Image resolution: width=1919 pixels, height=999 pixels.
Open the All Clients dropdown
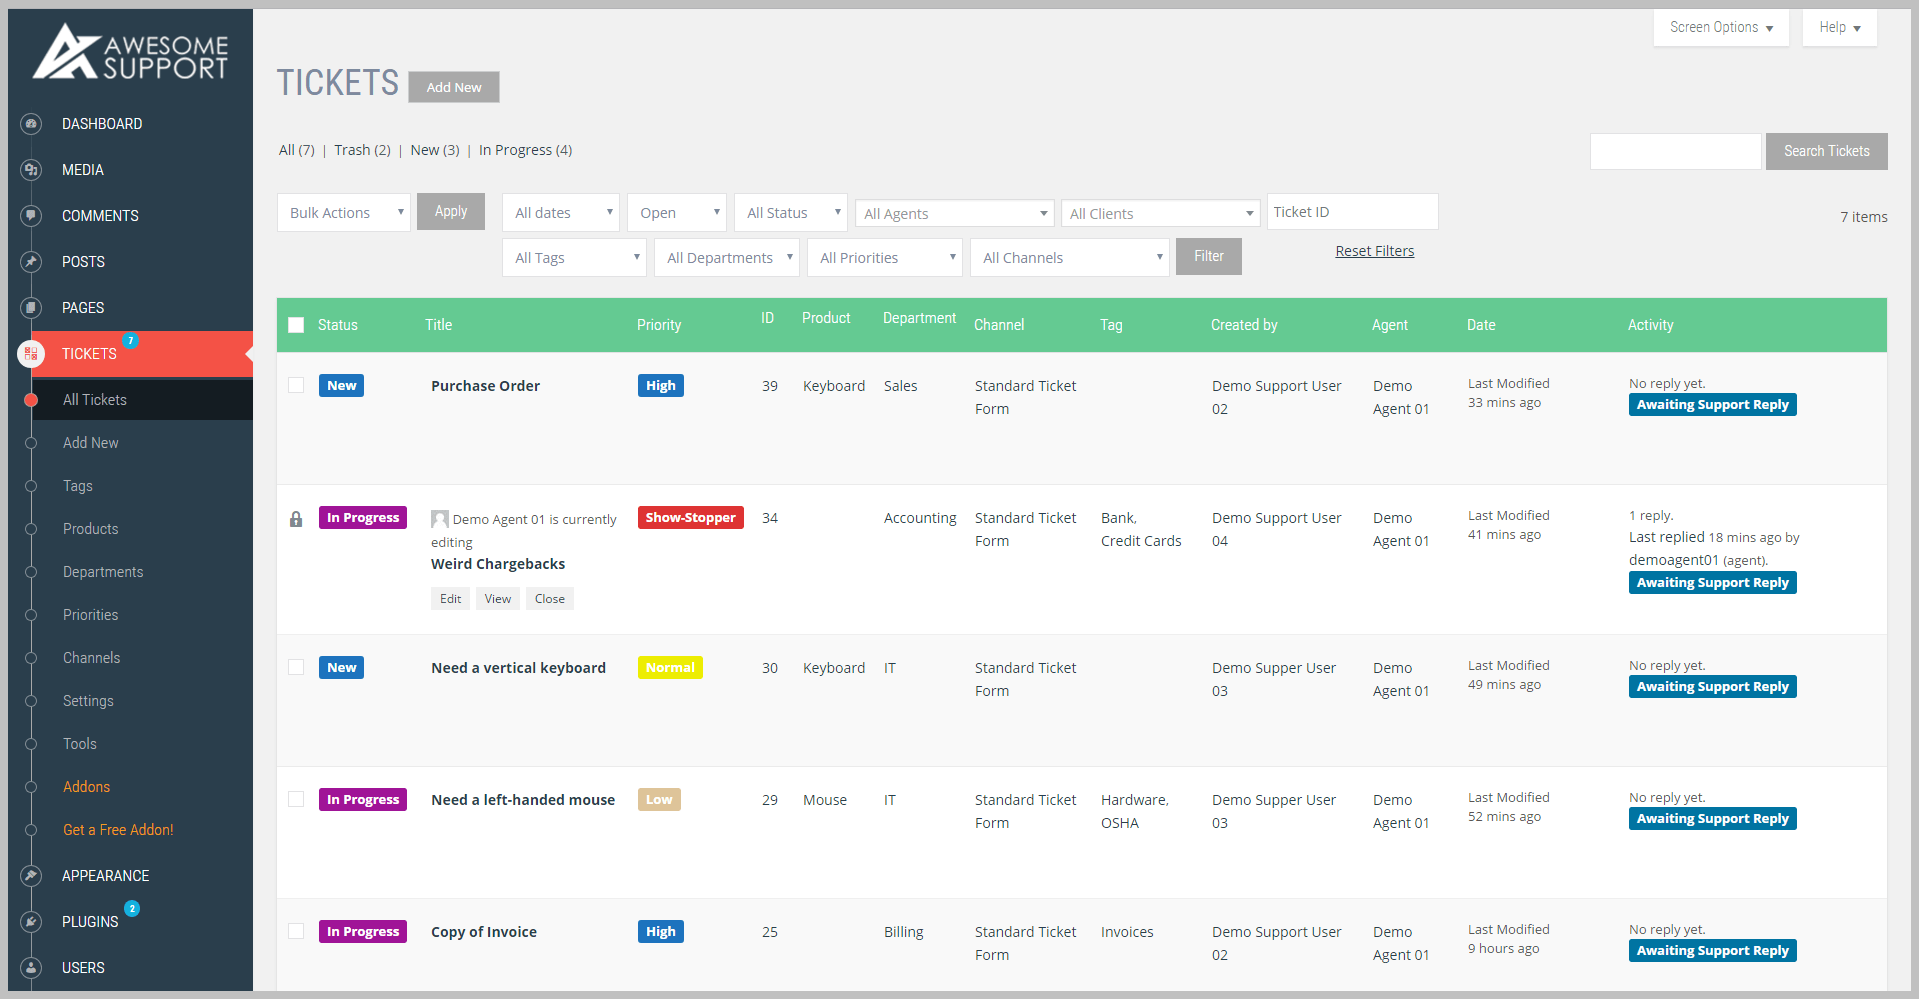tap(1160, 213)
